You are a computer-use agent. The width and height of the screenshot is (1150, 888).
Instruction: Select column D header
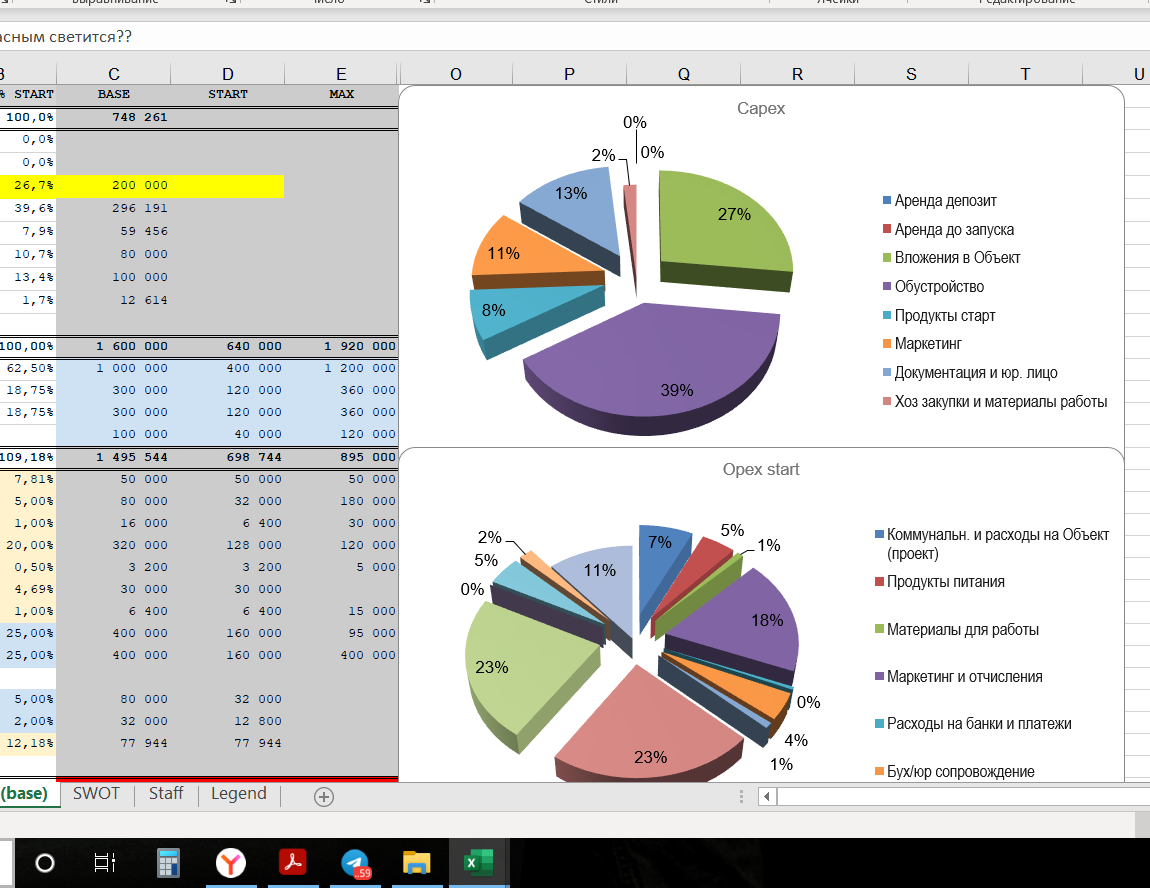pyautogui.click(x=227, y=74)
